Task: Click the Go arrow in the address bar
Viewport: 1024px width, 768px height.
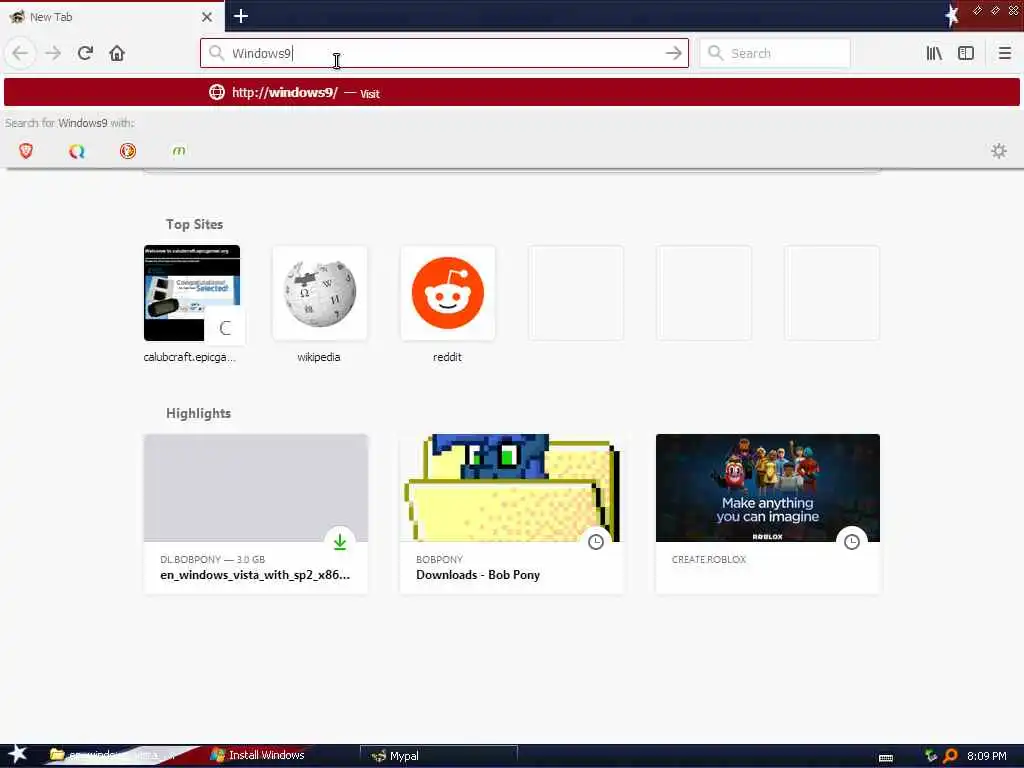Action: pos(673,53)
